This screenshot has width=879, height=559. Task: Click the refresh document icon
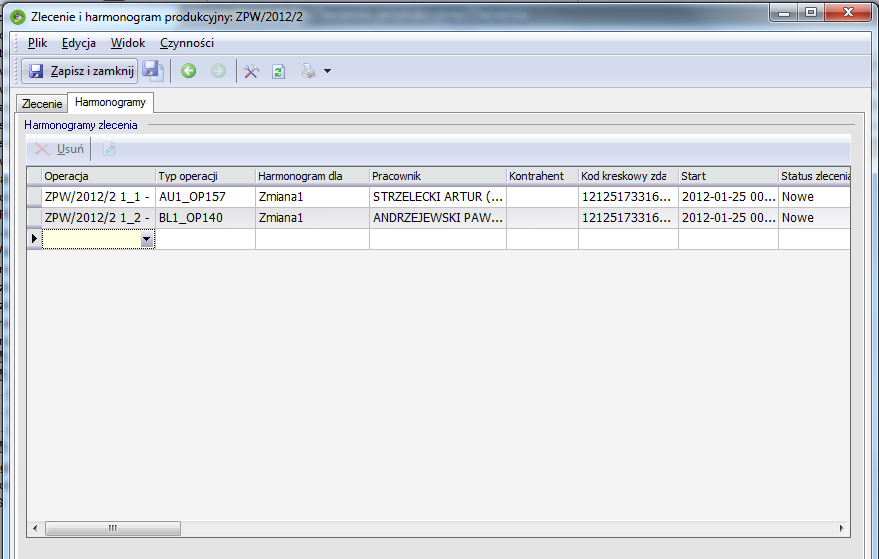(x=279, y=71)
